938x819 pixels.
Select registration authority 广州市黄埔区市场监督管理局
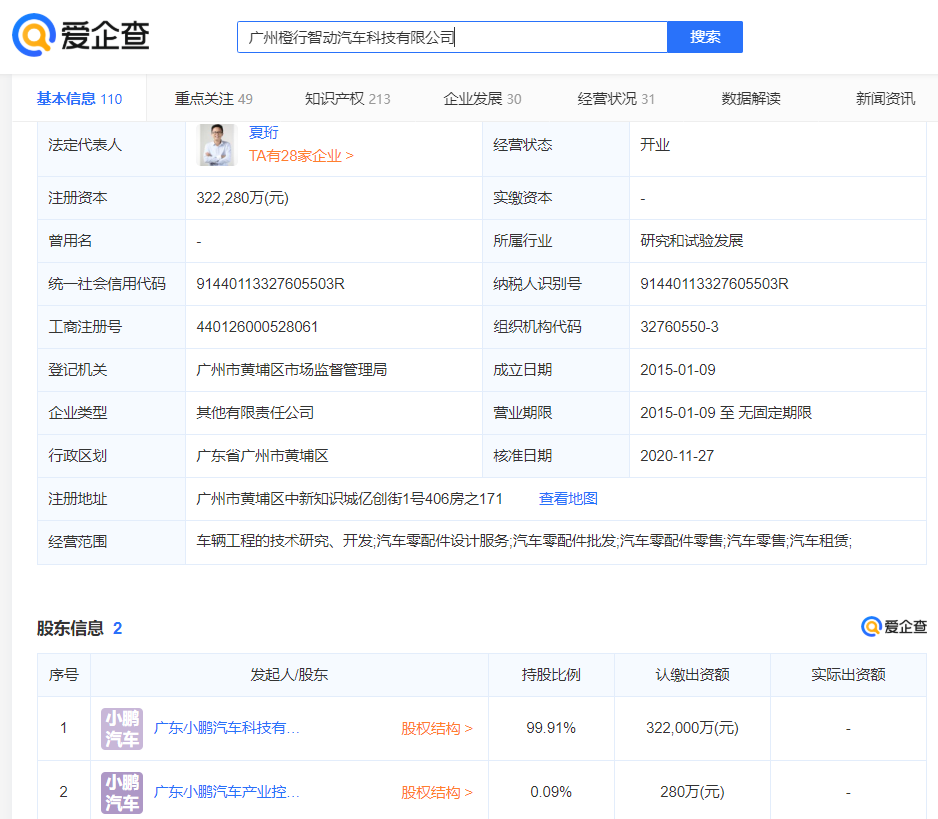[291, 370]
